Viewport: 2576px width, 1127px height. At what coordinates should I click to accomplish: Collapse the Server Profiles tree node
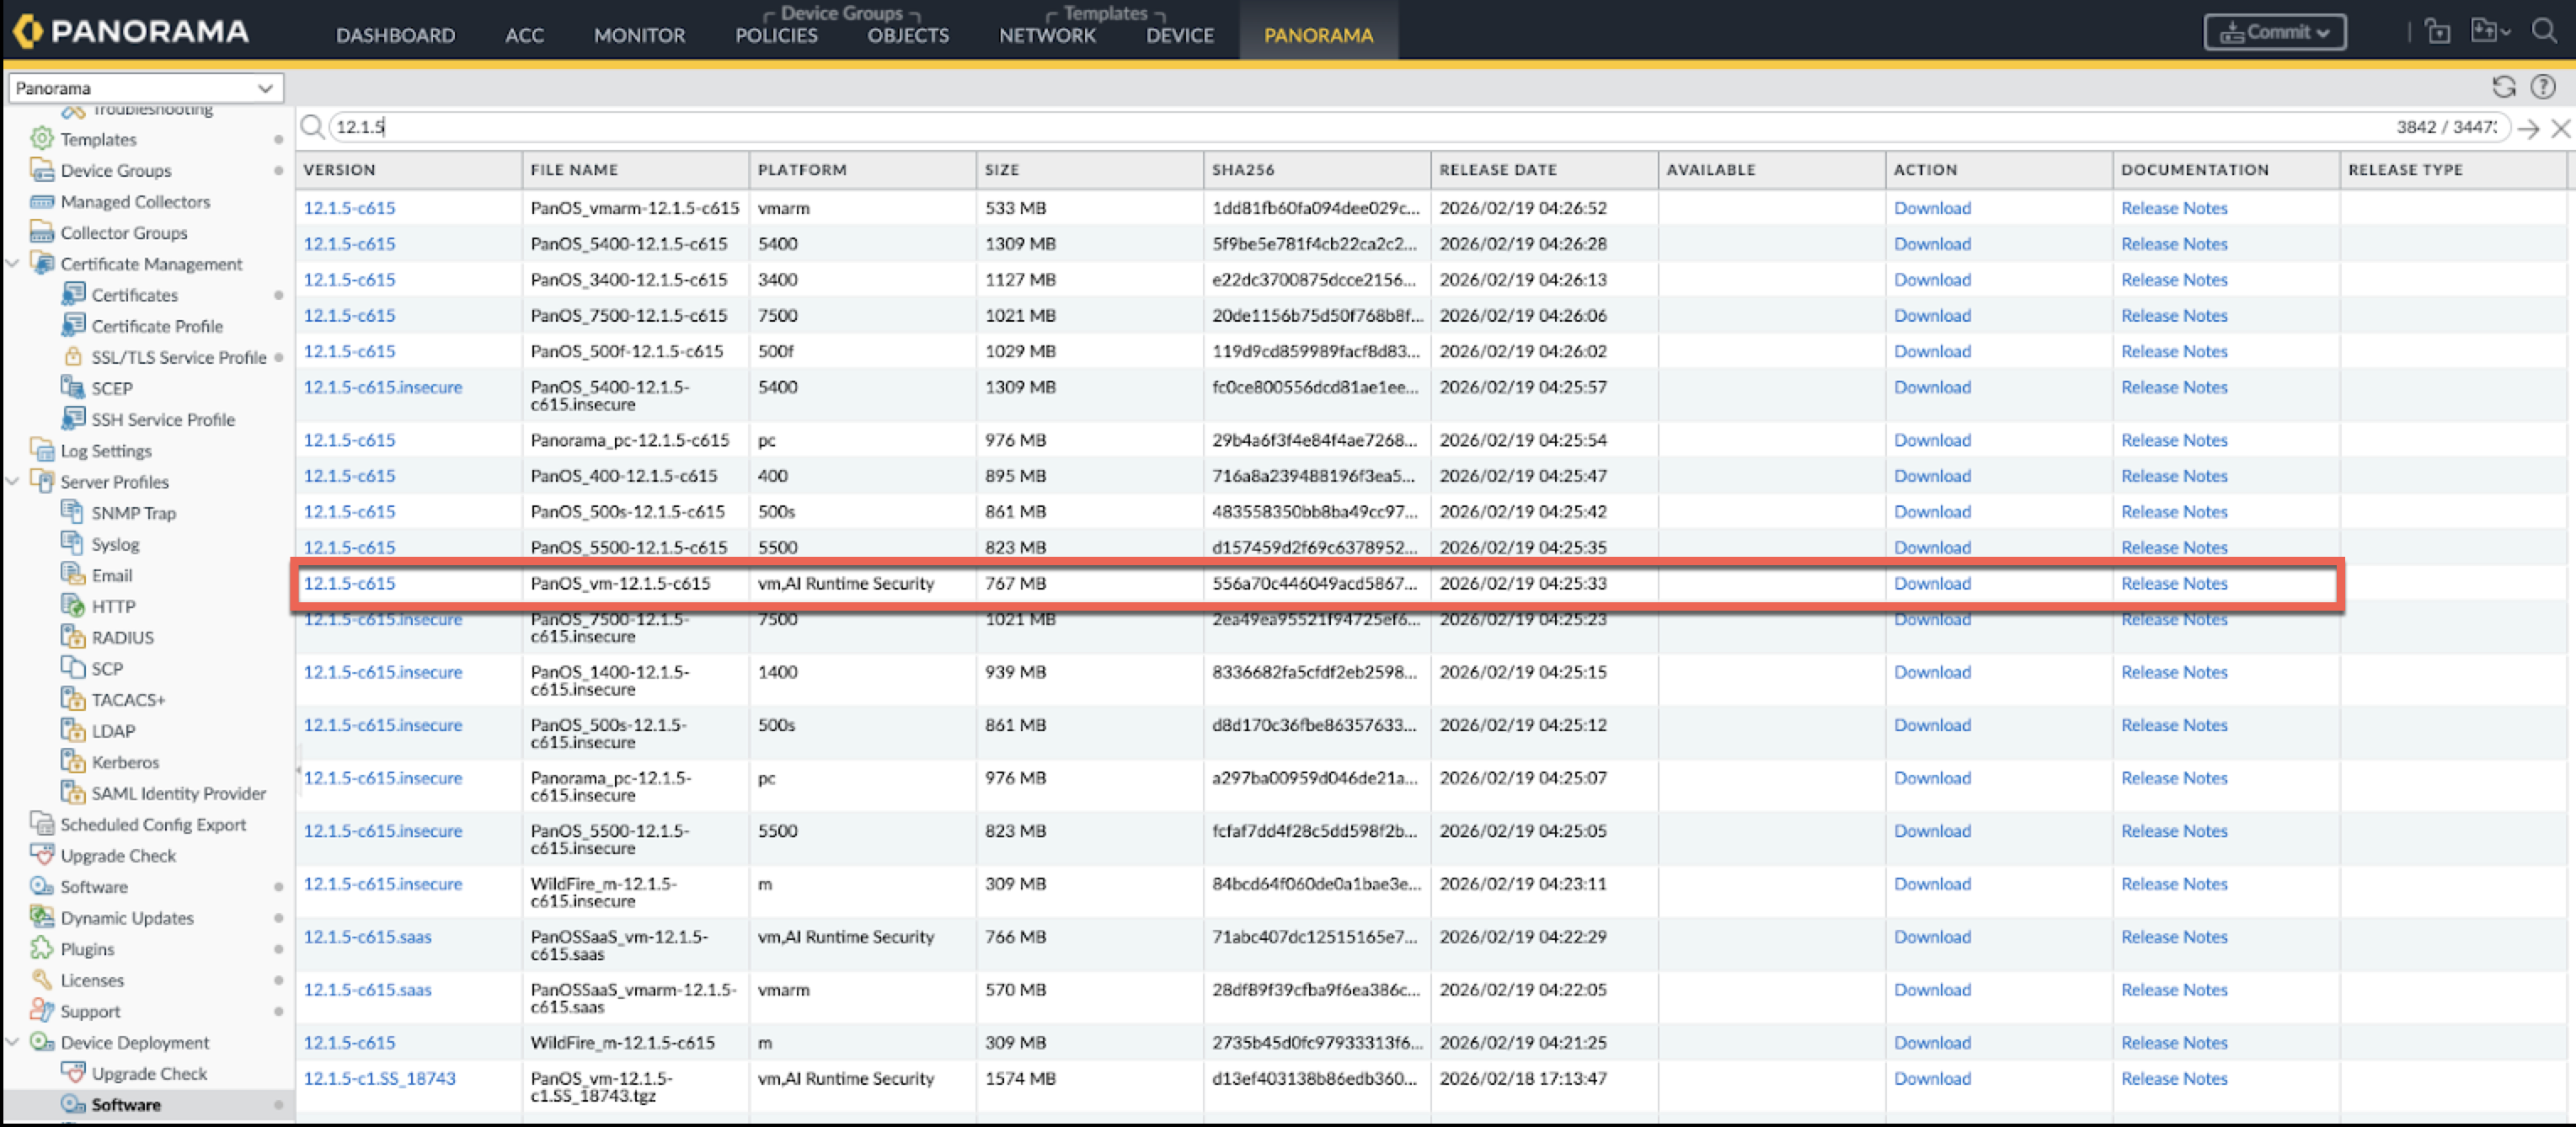click(x=13, y=482)
